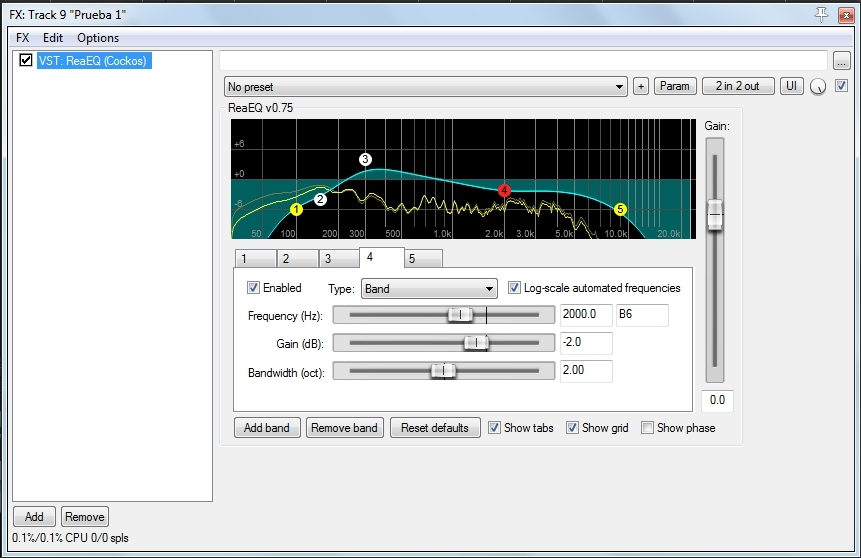Screen dimensions: 861x558
Task: Switch to band tab 5
Action: 424,259
